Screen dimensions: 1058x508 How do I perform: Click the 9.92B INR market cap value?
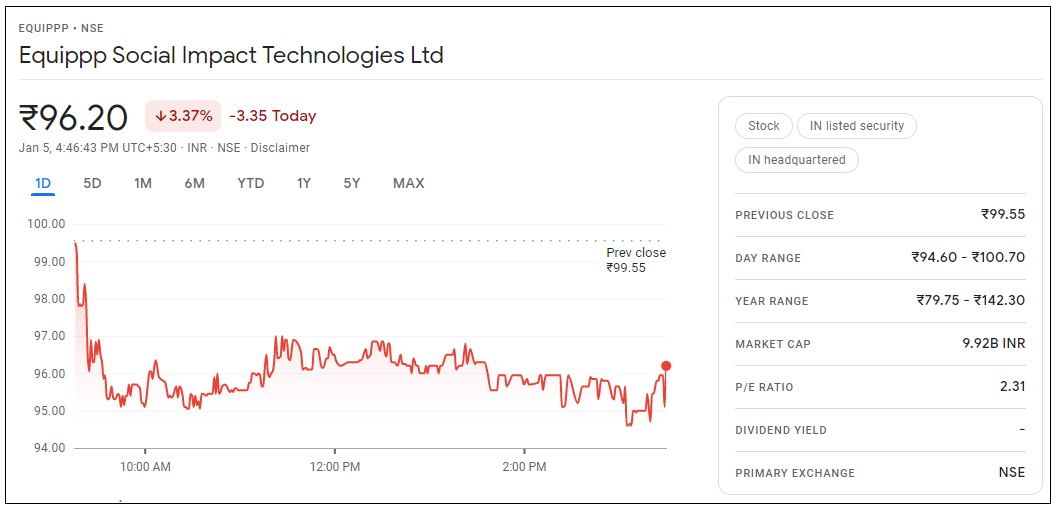[x=994, y=343]
